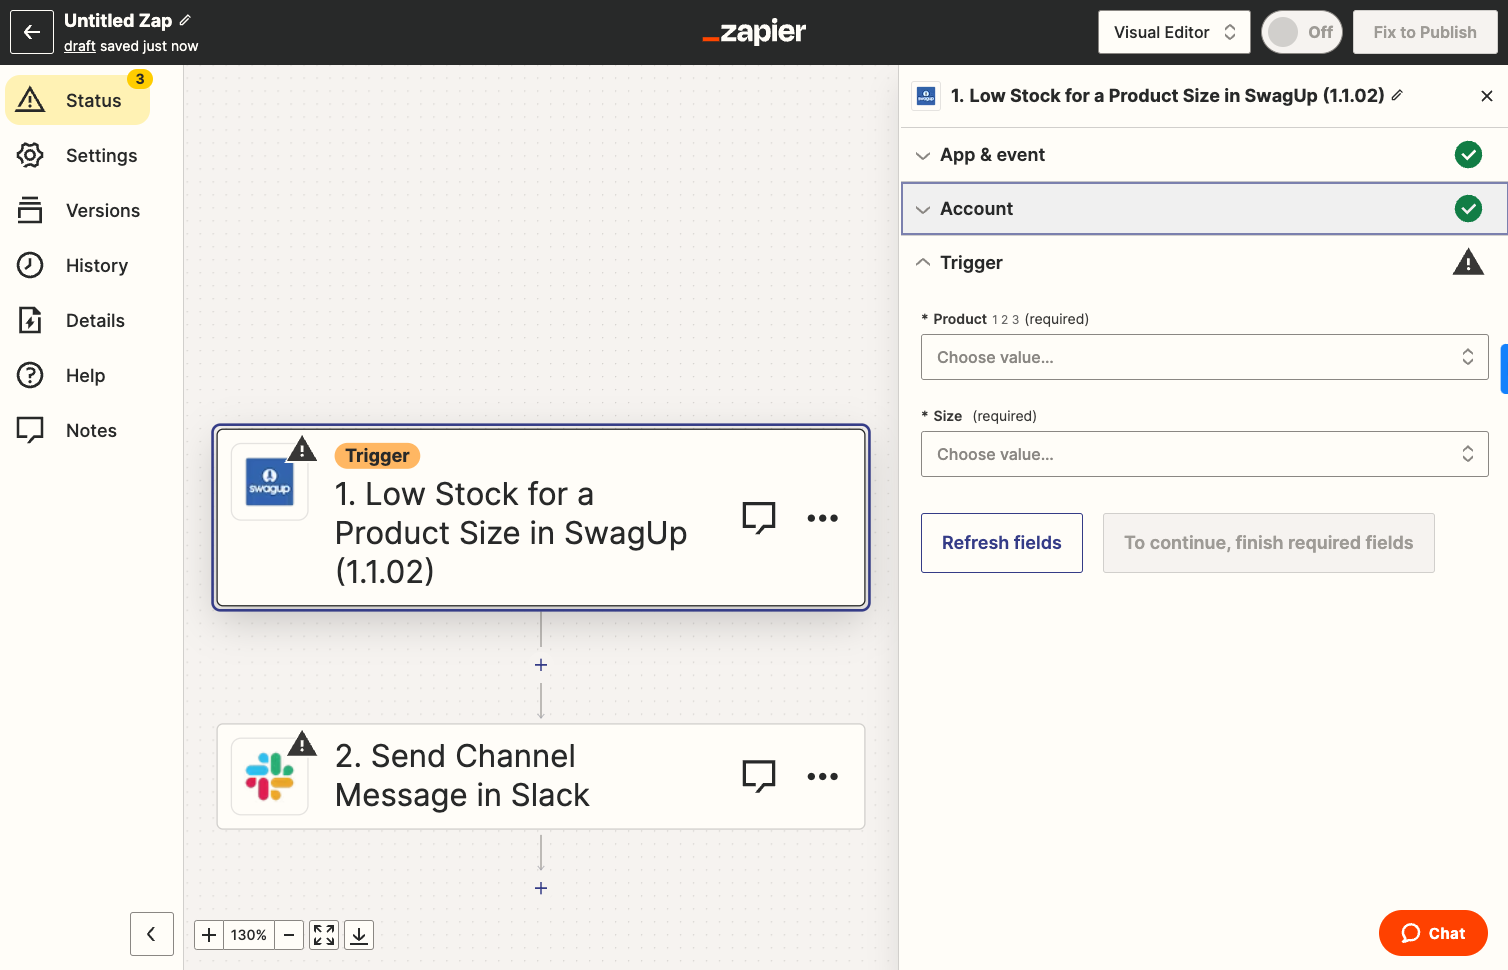The width and height of the screenshot is (1508, 970).
Task: Click the Slack app icon in step 2
Action: tap(270, 777)
